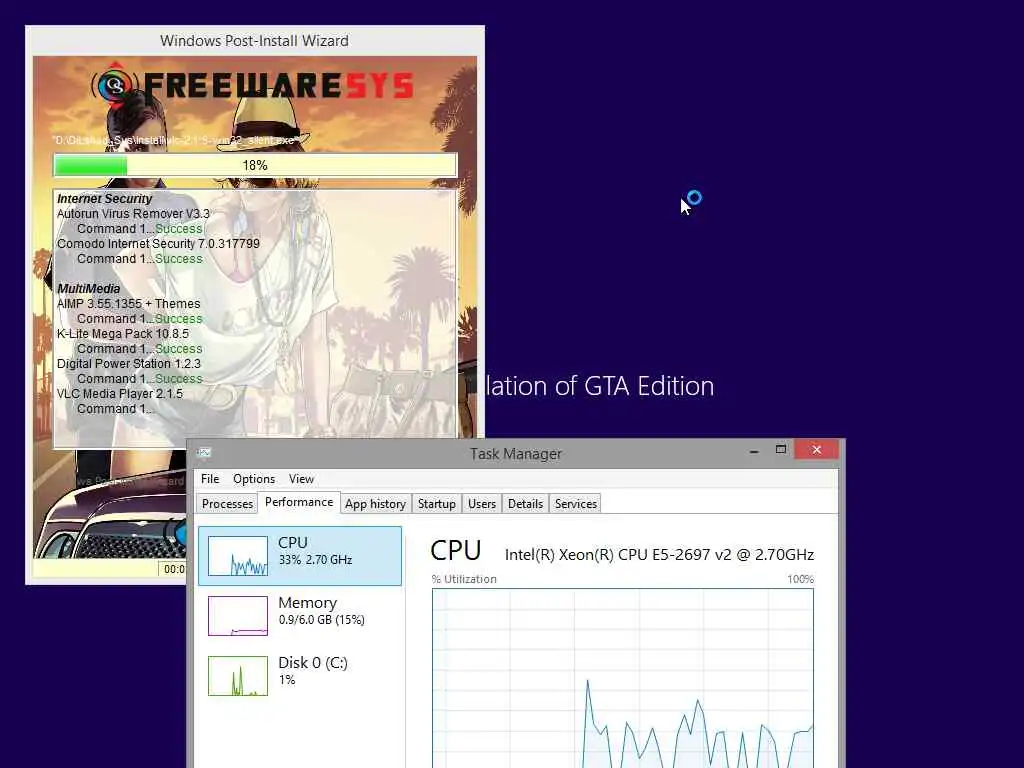
Task: Open the View menu in Task Manager
Action: tap(301, 479)
